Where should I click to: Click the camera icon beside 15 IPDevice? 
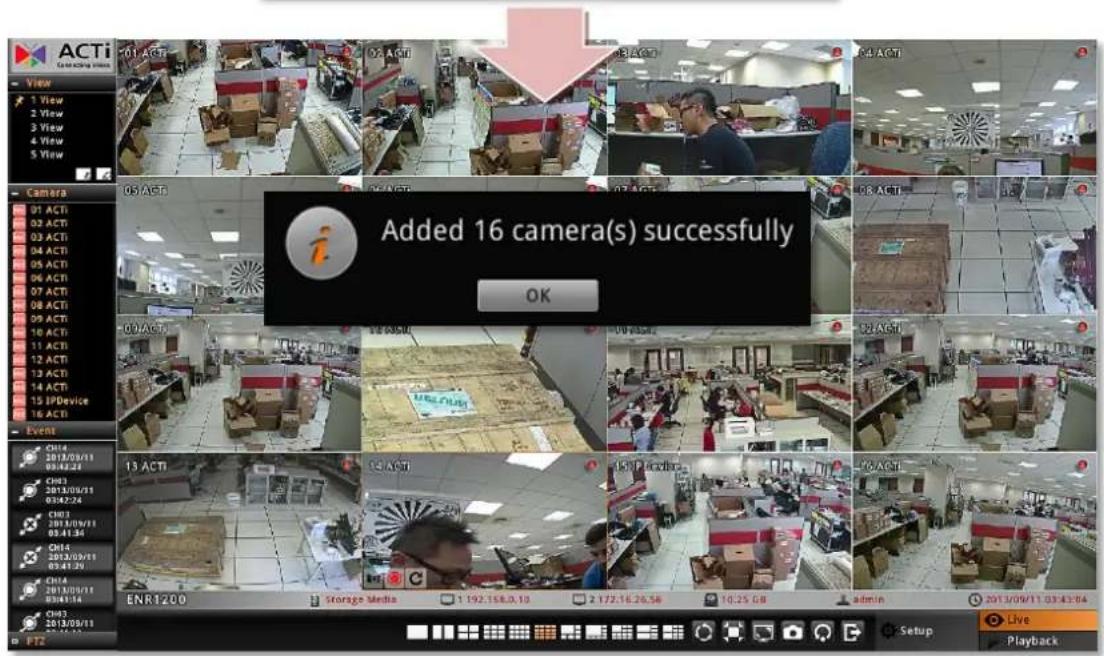[x=19, y=400]
